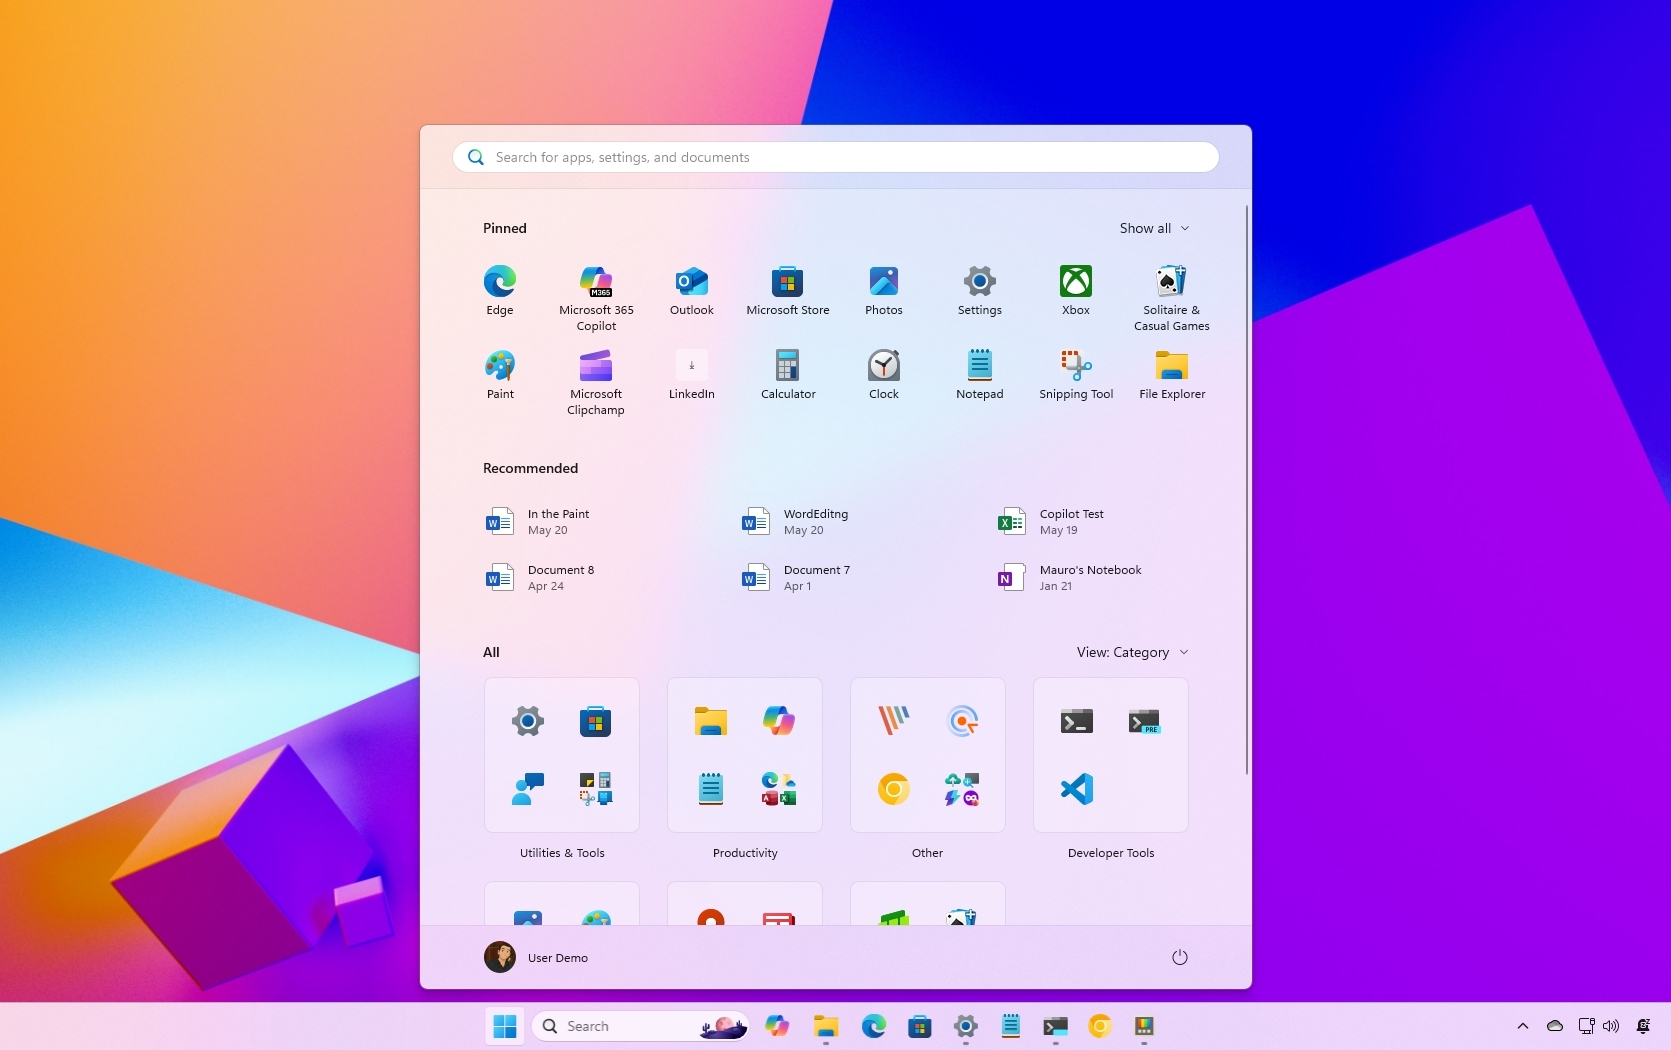1671x1050 pixels.
Task: Launch Edge from the pinned apps
Action: point(499,283)
